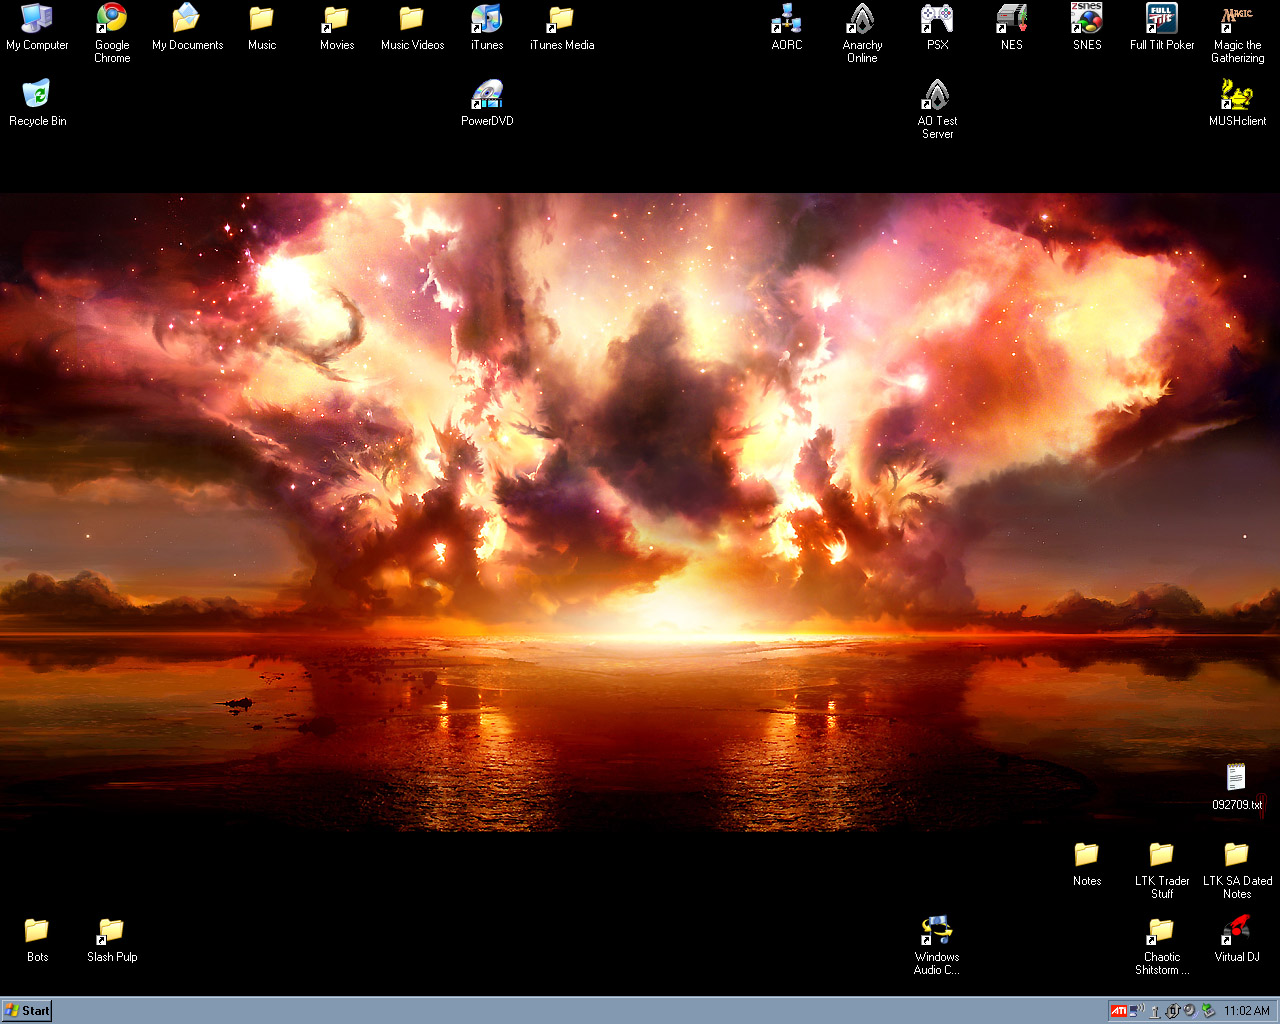
Task: Open the AO Test Server shortcut
Action: pyautogui.click(x=937, y=96)
